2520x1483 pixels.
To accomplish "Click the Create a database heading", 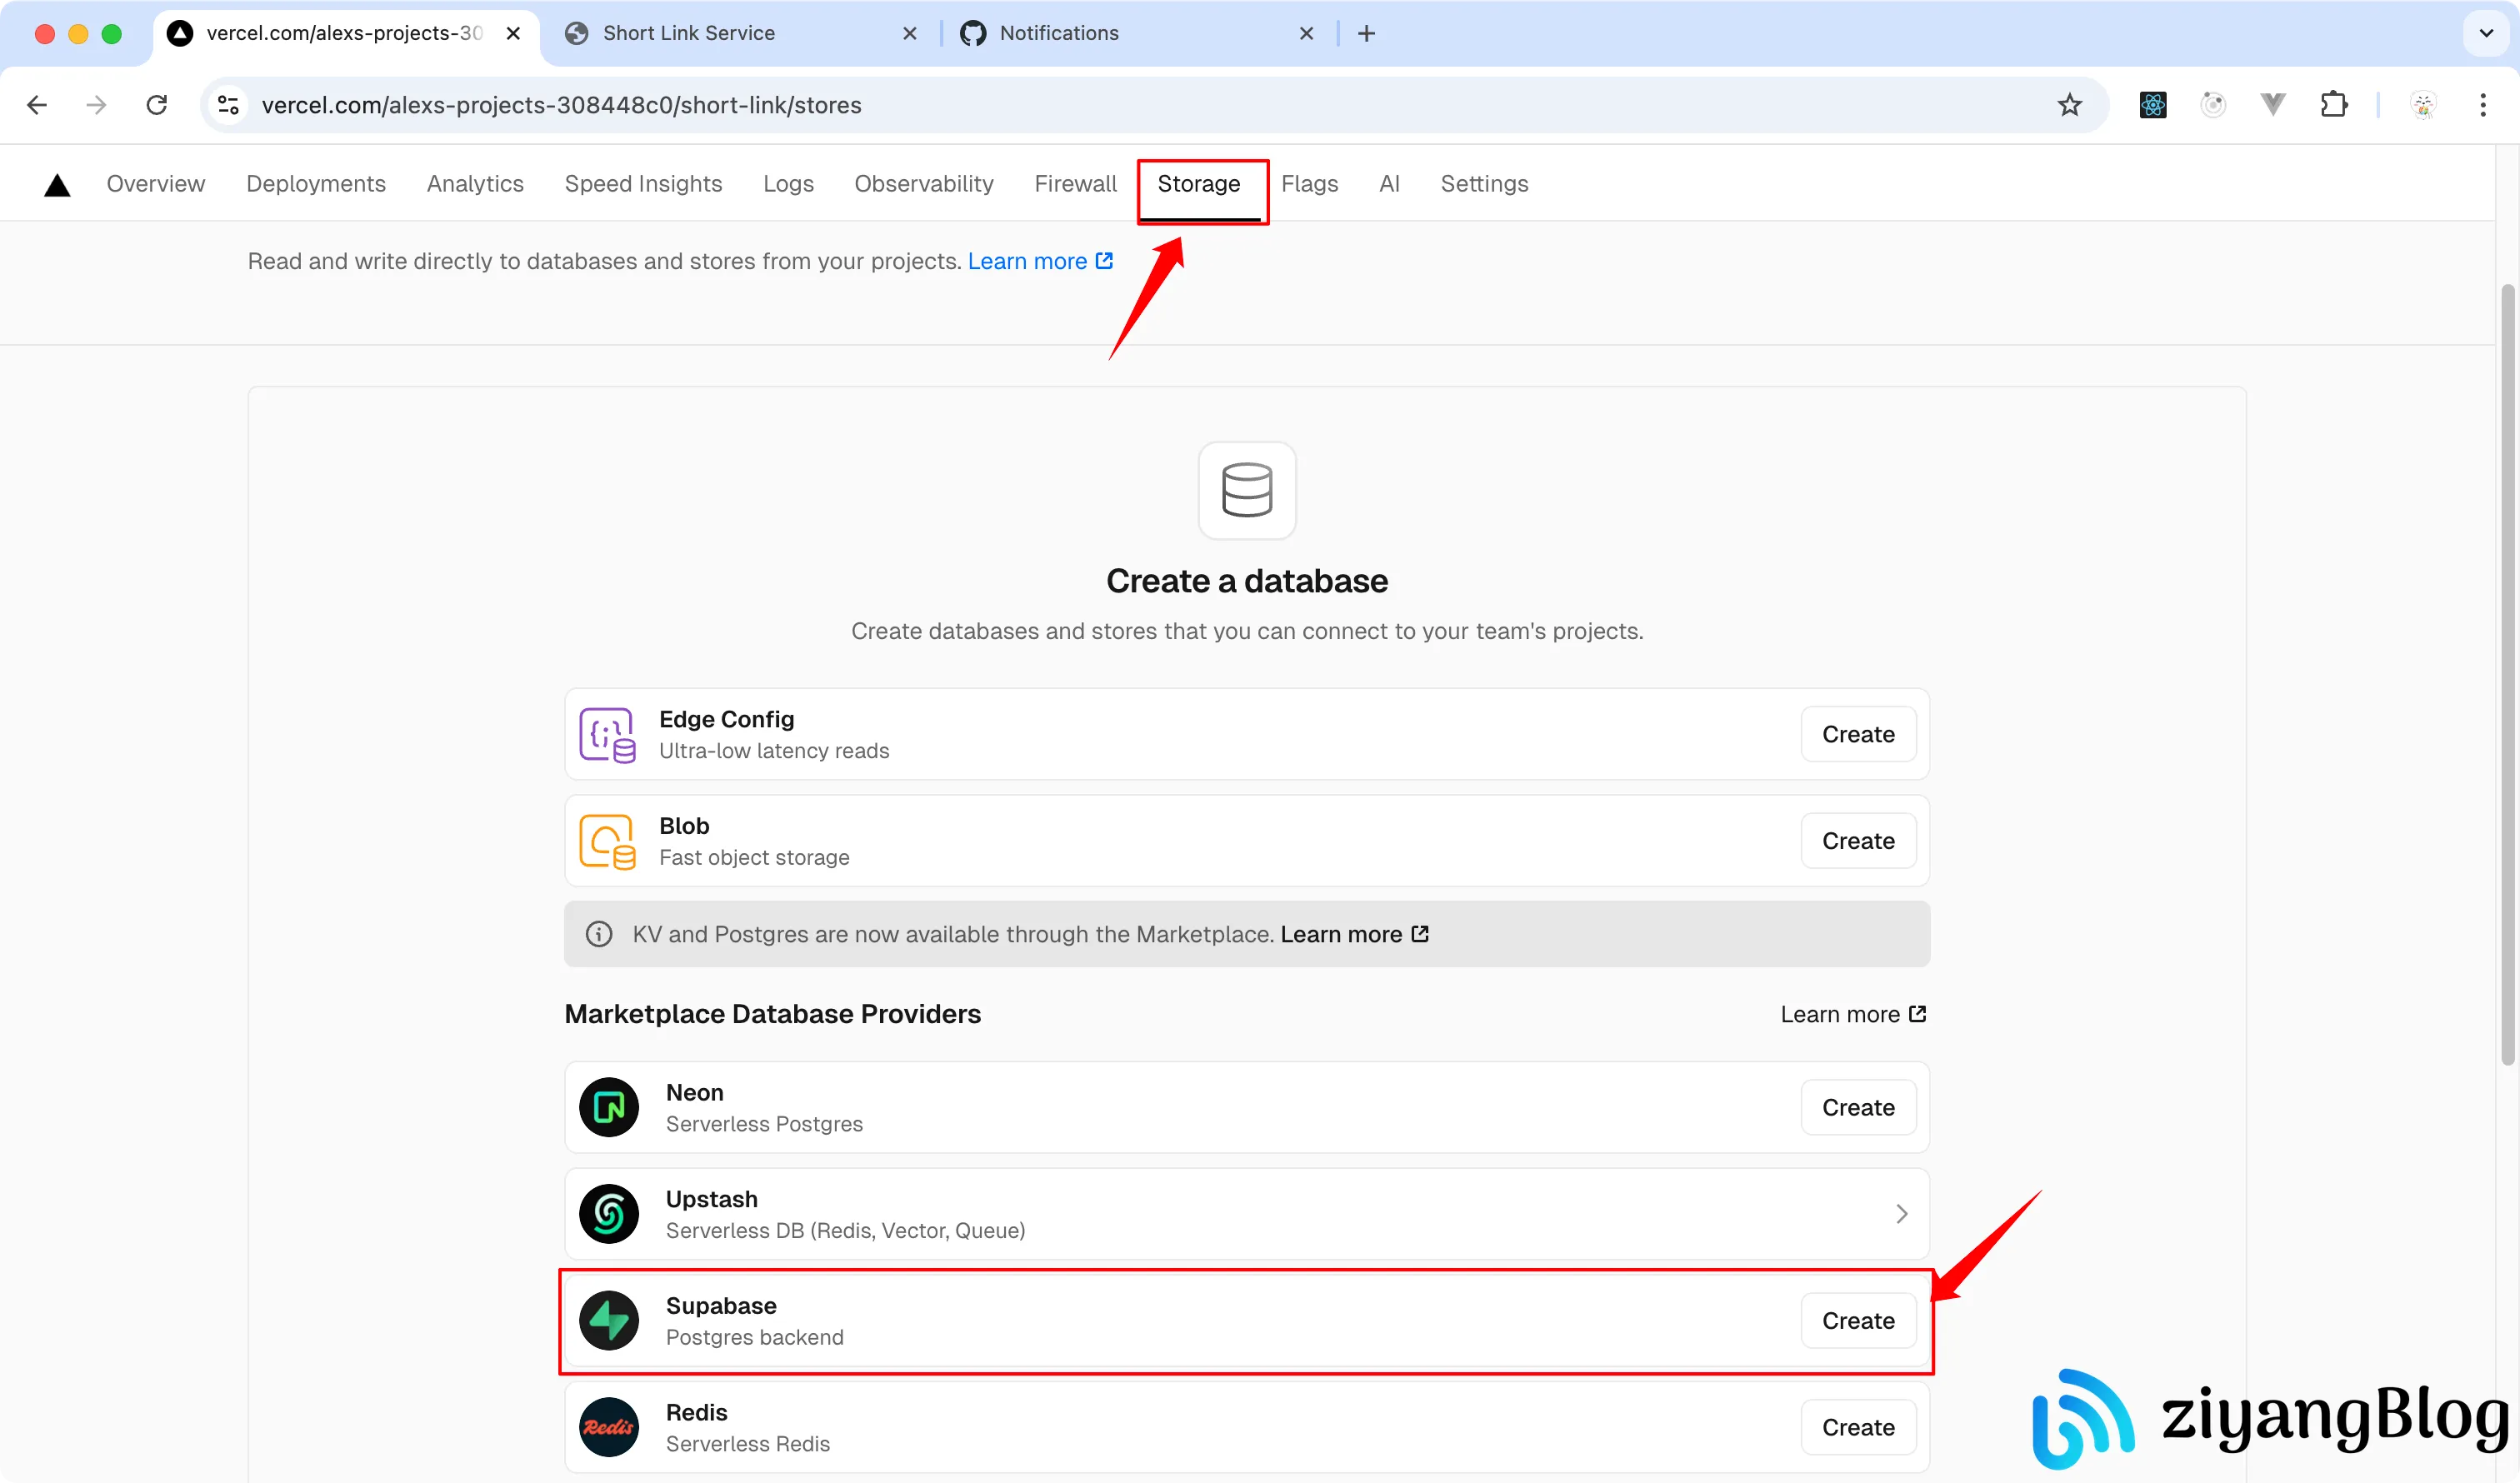I will tap(1247, 581).
